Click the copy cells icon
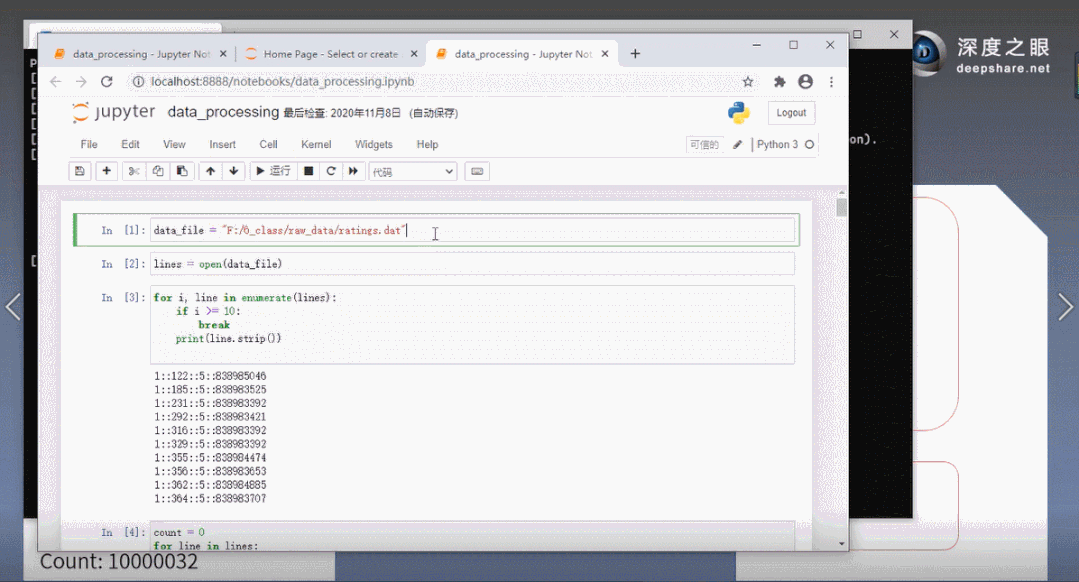The height and width of the screenshot is (582, 1079). [x=158, y=171]
